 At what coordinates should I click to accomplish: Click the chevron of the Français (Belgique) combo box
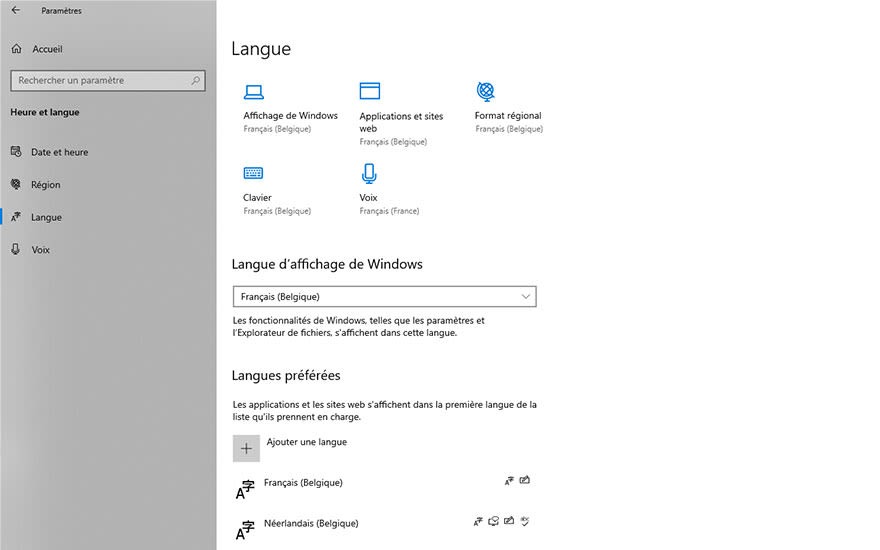tap(526, 296)
